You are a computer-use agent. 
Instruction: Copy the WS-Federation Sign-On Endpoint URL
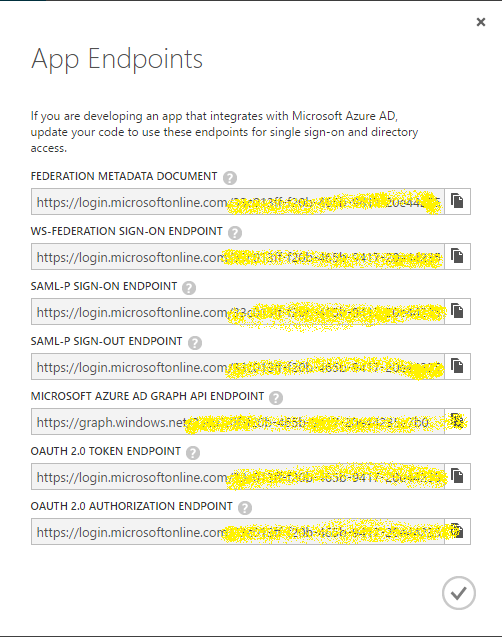point(457,256)
